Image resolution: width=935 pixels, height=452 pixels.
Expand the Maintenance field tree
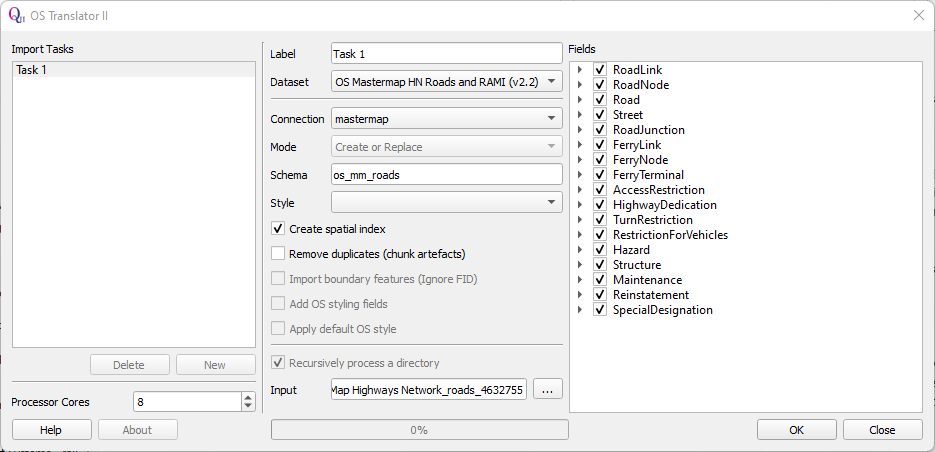pos(580,280)
